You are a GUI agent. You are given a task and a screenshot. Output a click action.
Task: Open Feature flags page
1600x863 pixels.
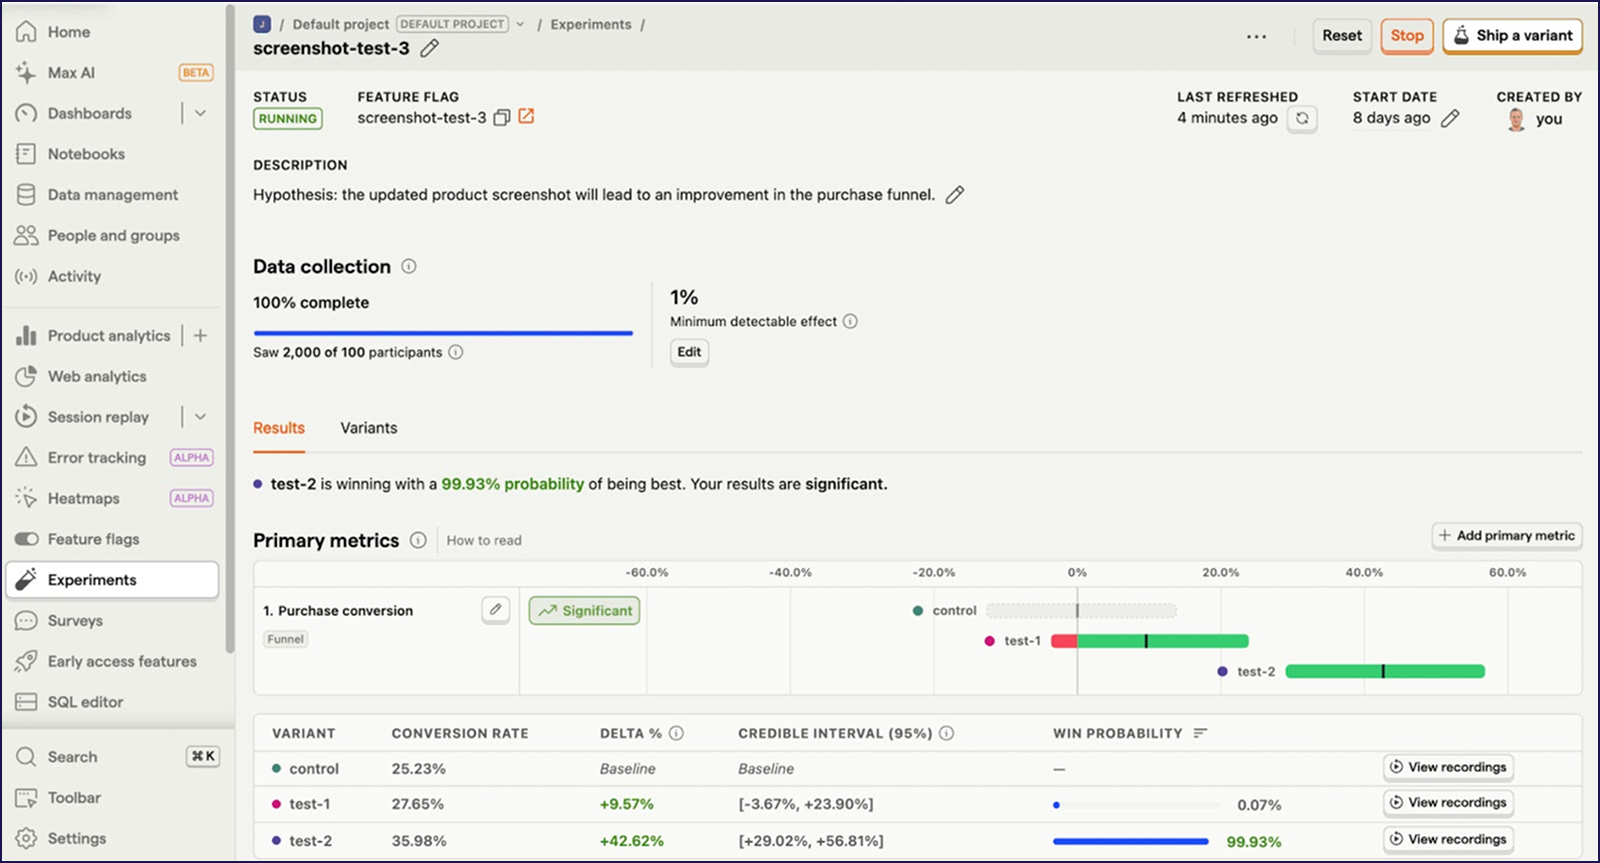click(93, 539)
